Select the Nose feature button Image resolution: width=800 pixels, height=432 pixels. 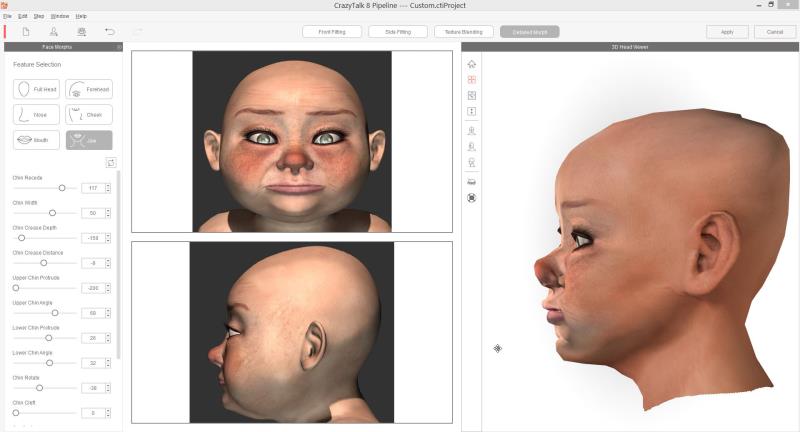tap(36, 115)
